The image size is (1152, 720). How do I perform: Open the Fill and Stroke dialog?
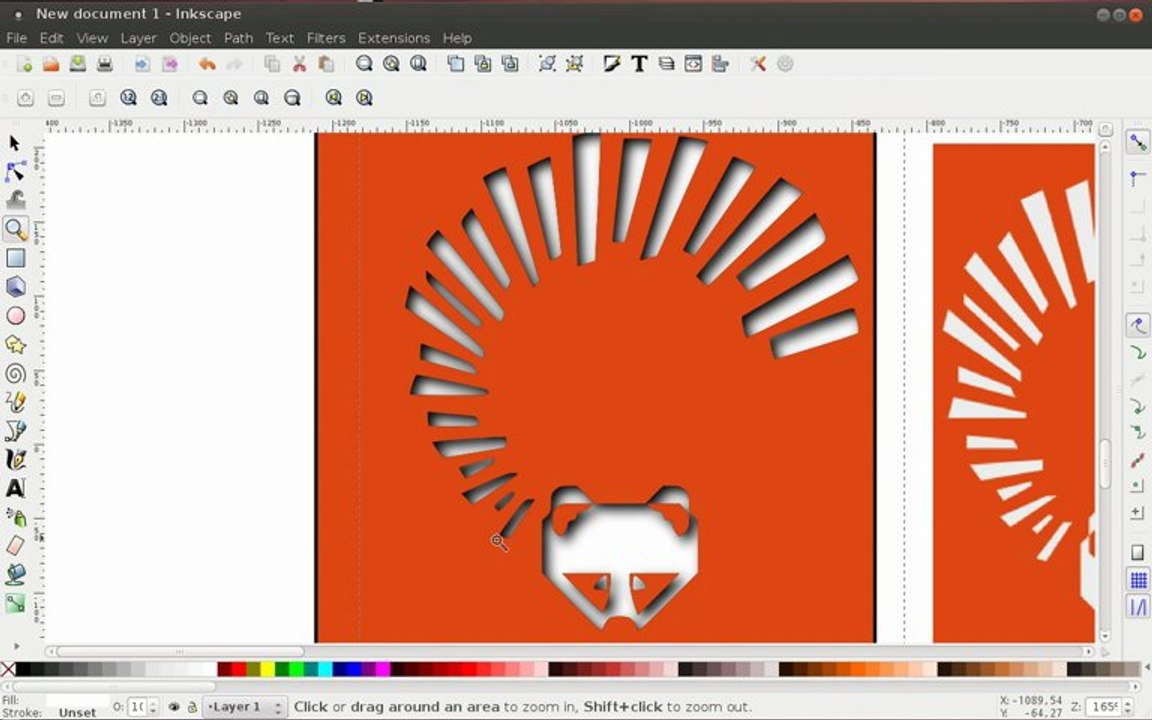click(611, 64)
